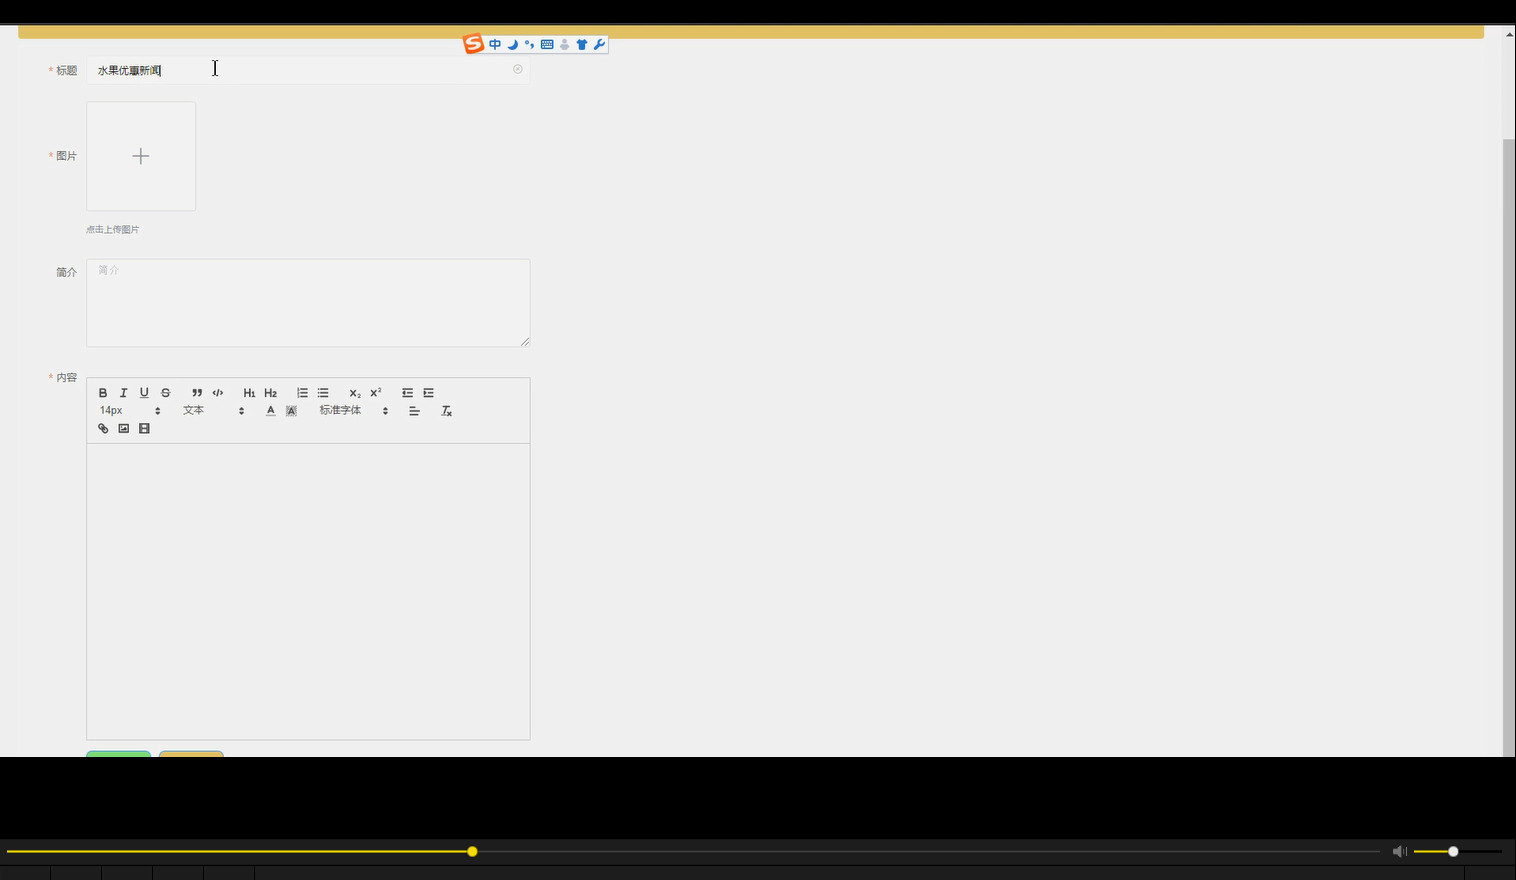Viewport: 1516px width, 880px height.
Task: Open the Sogou toolbox wrench icon
Action: click(599, 44)
